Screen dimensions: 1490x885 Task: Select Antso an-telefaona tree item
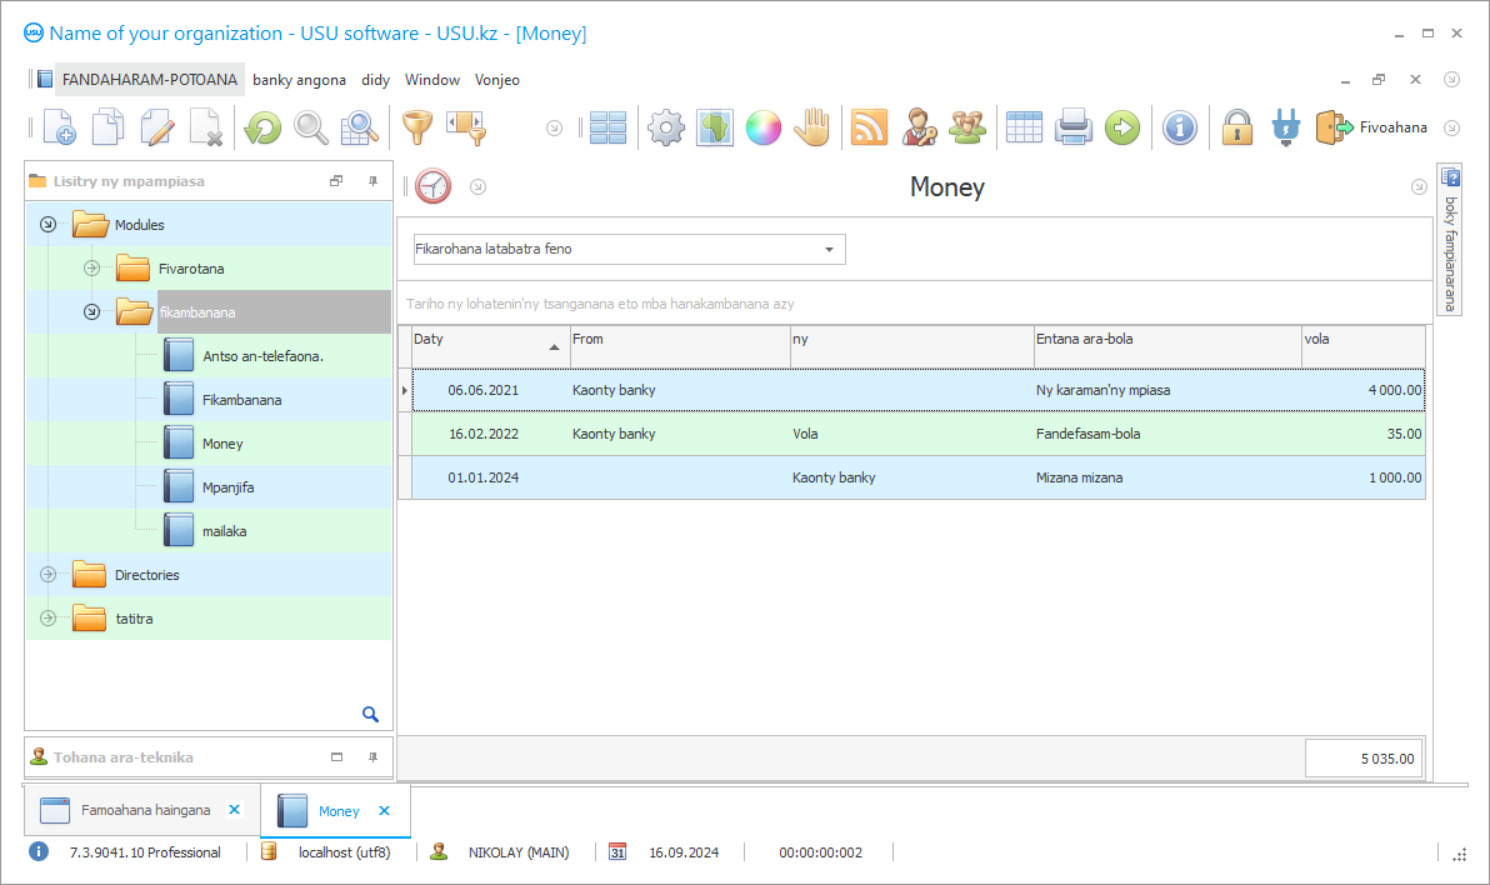pos(263,356)
